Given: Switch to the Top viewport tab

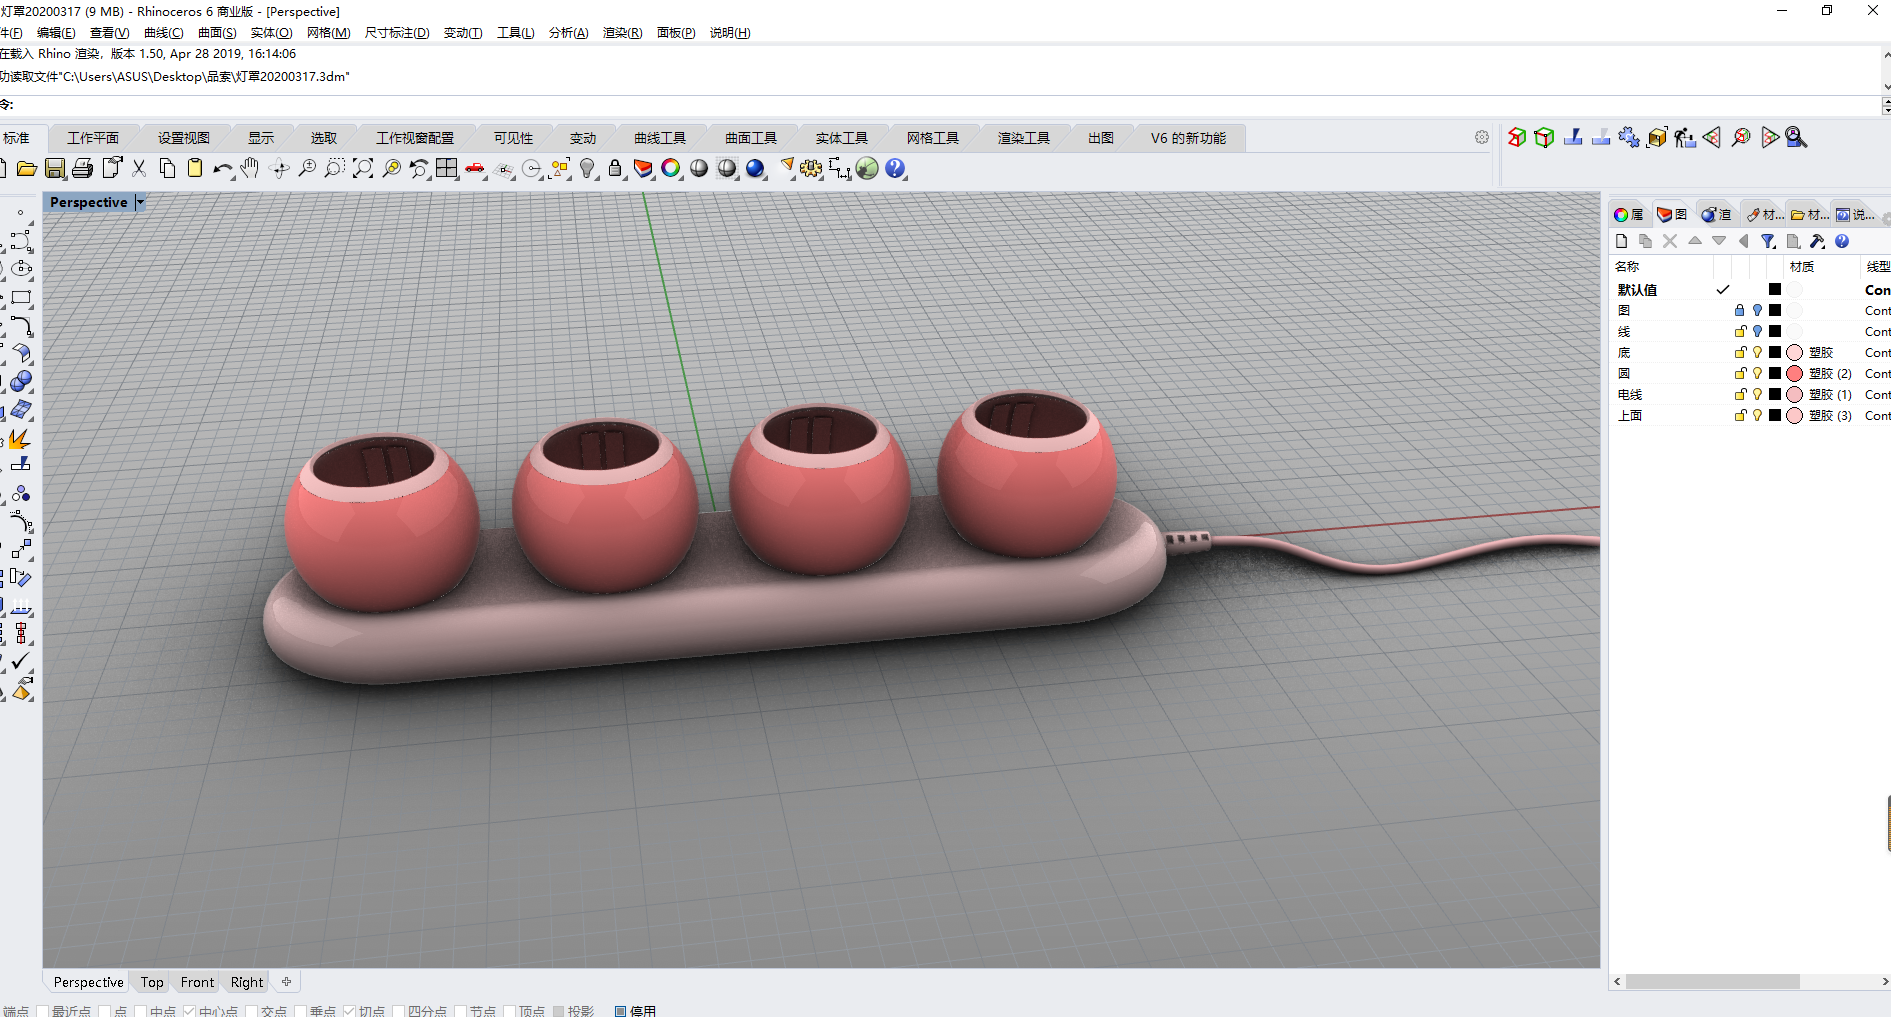Looking at the screenshot, I should click(x=152, y=982).
